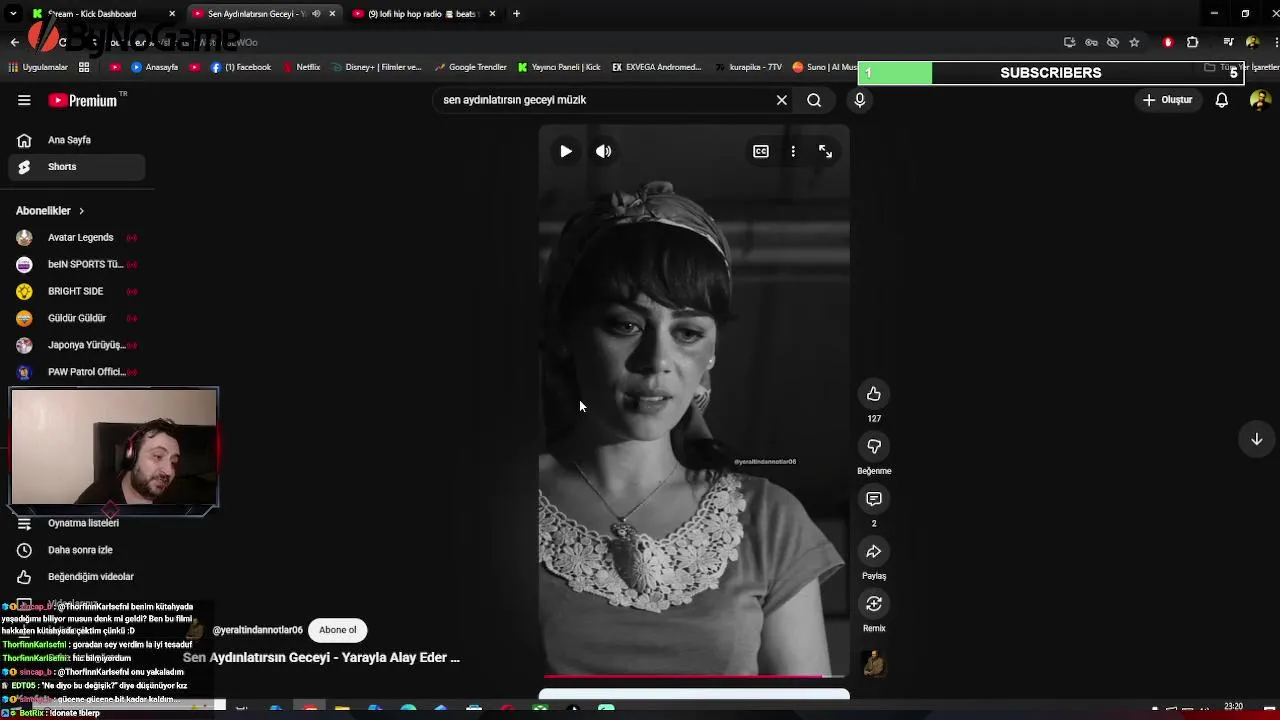Close the Sen Aydınlatırsın Geceyi tab

click(x=332, y=14)
